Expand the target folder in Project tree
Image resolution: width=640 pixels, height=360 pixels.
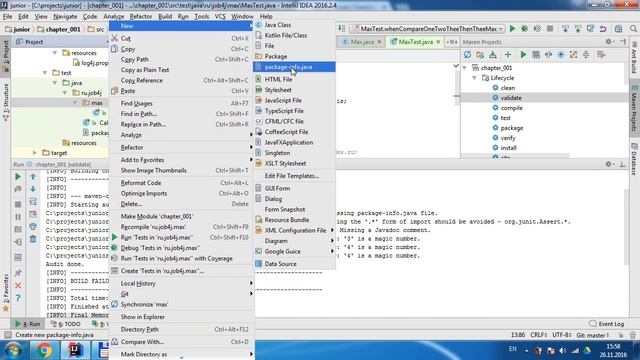coord(35,153)
